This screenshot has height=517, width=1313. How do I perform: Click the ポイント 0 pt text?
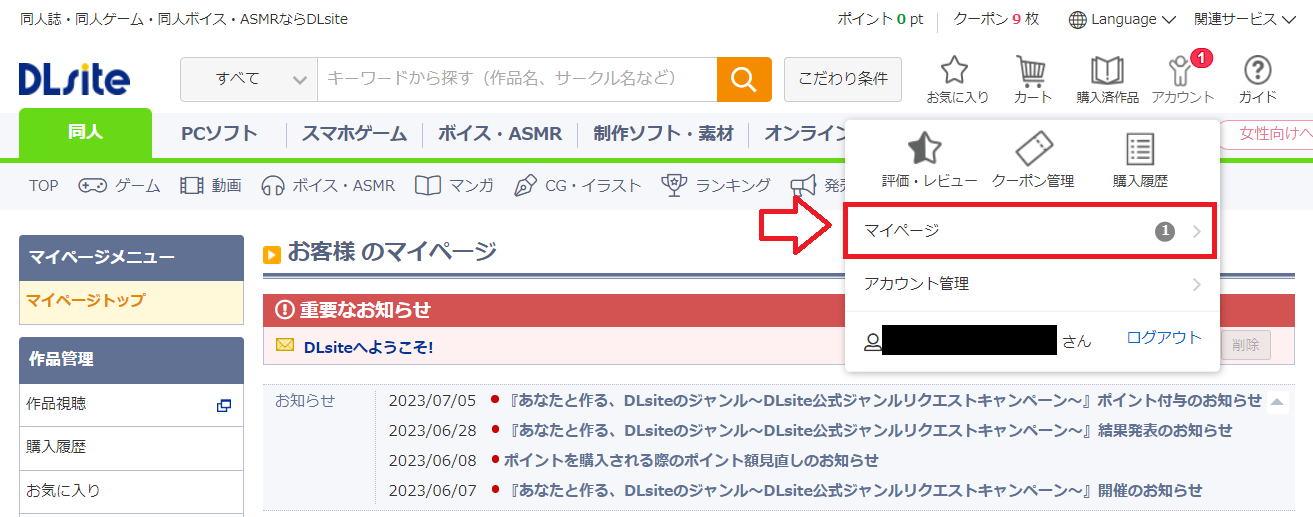coord(880,19)
